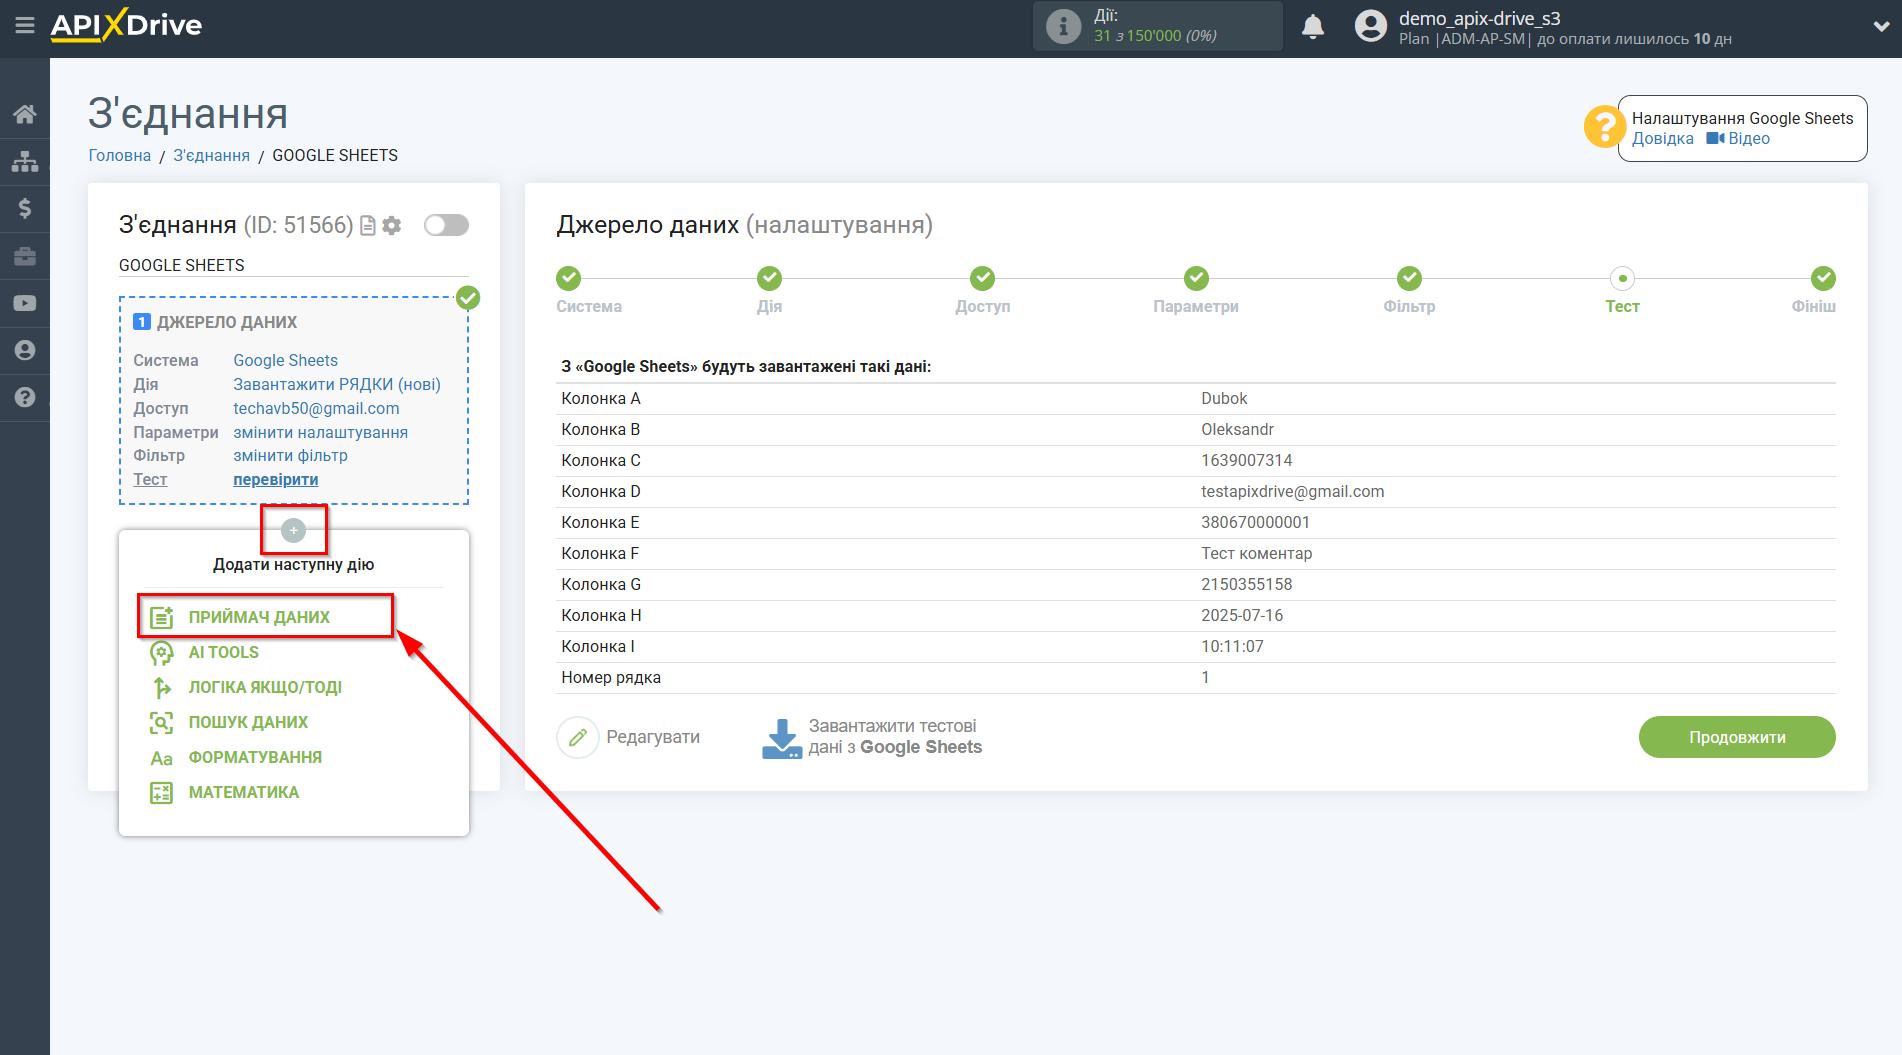Open the help question sidebar icon
This screenshot has width=1902, height=1055.
(25, 397)
